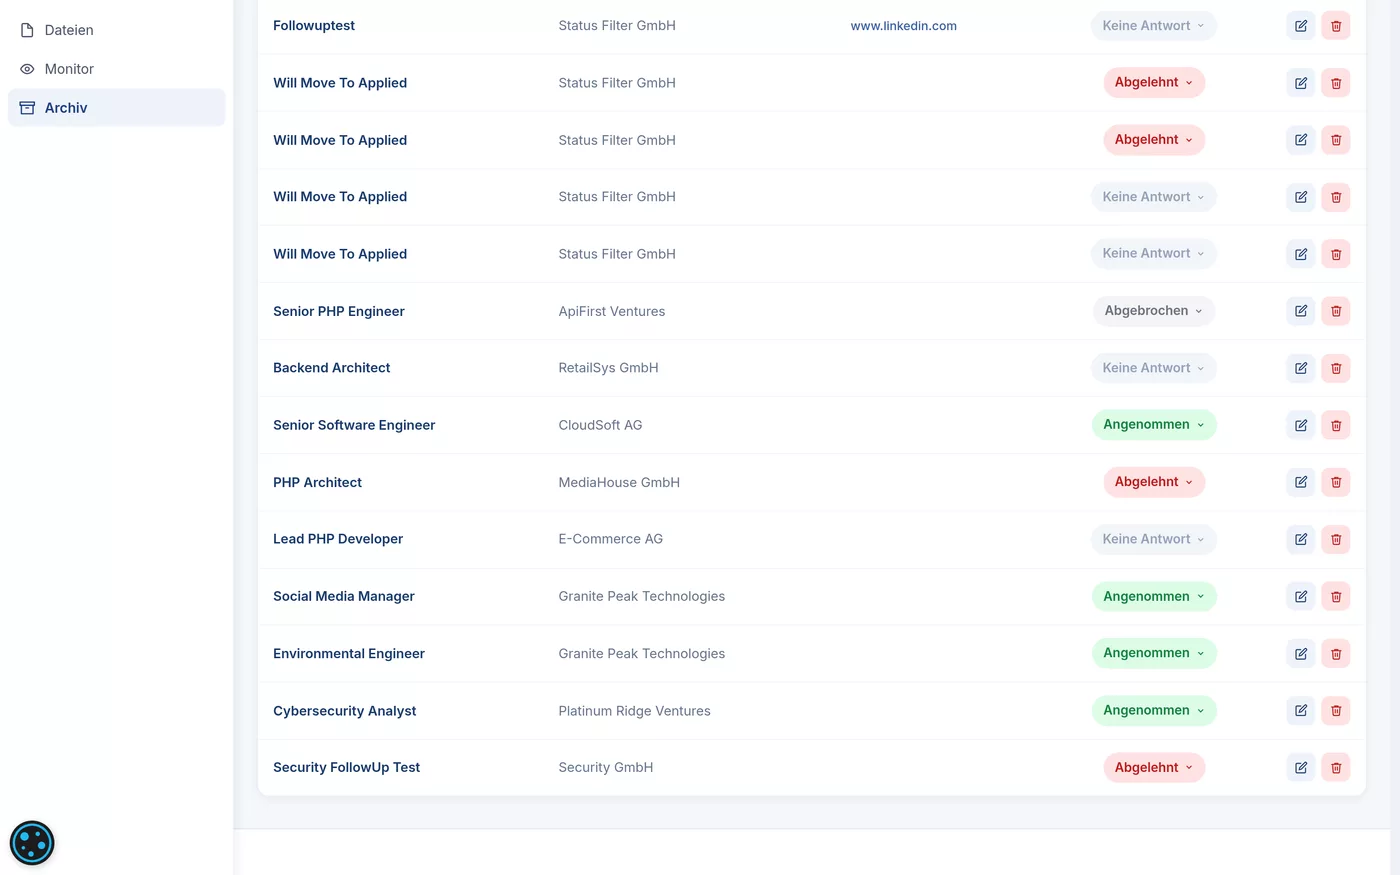The height and width of the screenshot is (875, 1400).
Task: Open the Abgelehnt dropdown for PHP Architect
Action: tap(1154, 482)
